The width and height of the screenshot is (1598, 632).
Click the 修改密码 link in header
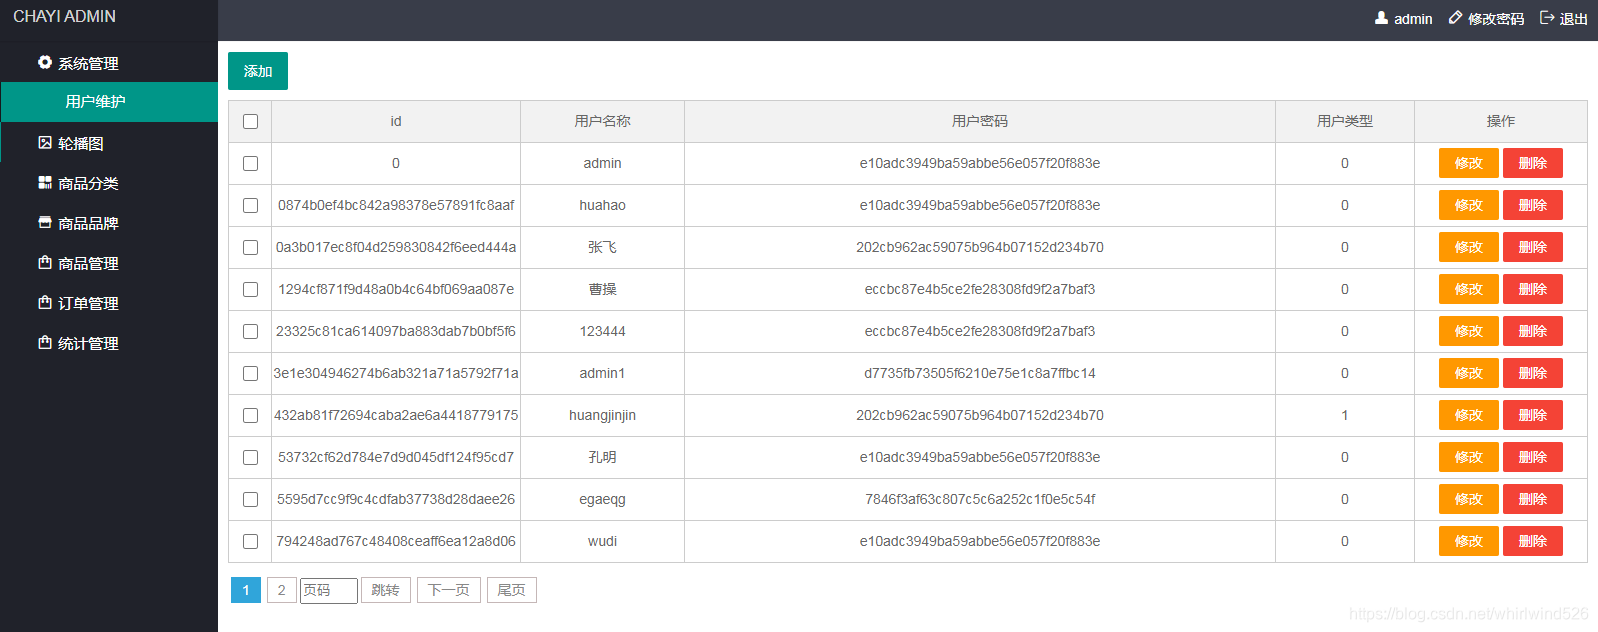pyautogui.click(x=1496, y=19)
